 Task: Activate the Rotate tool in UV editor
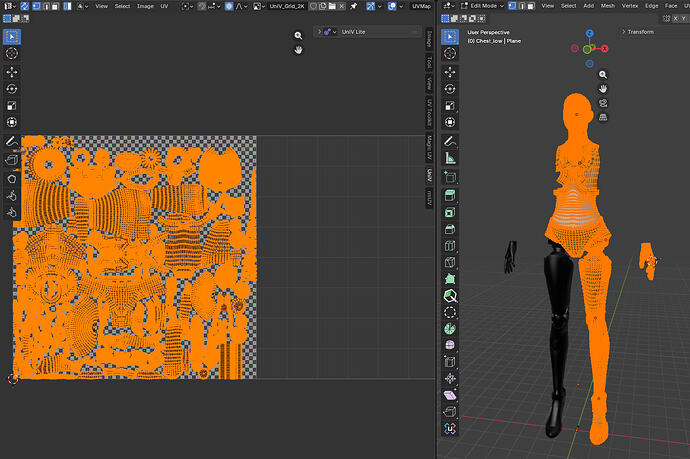tap(12, 89)
